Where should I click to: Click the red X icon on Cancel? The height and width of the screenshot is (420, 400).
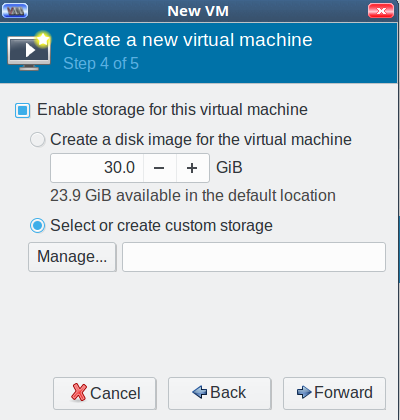[79, 392]
